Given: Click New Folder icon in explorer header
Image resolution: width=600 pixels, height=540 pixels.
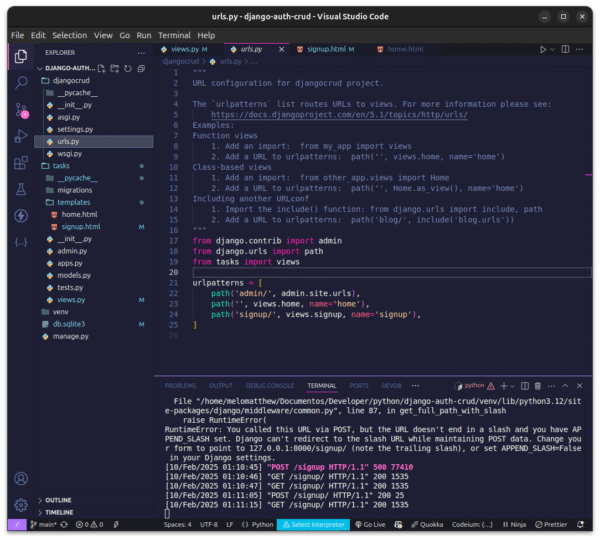Looking at the screenshot, I should pos(114,69).
